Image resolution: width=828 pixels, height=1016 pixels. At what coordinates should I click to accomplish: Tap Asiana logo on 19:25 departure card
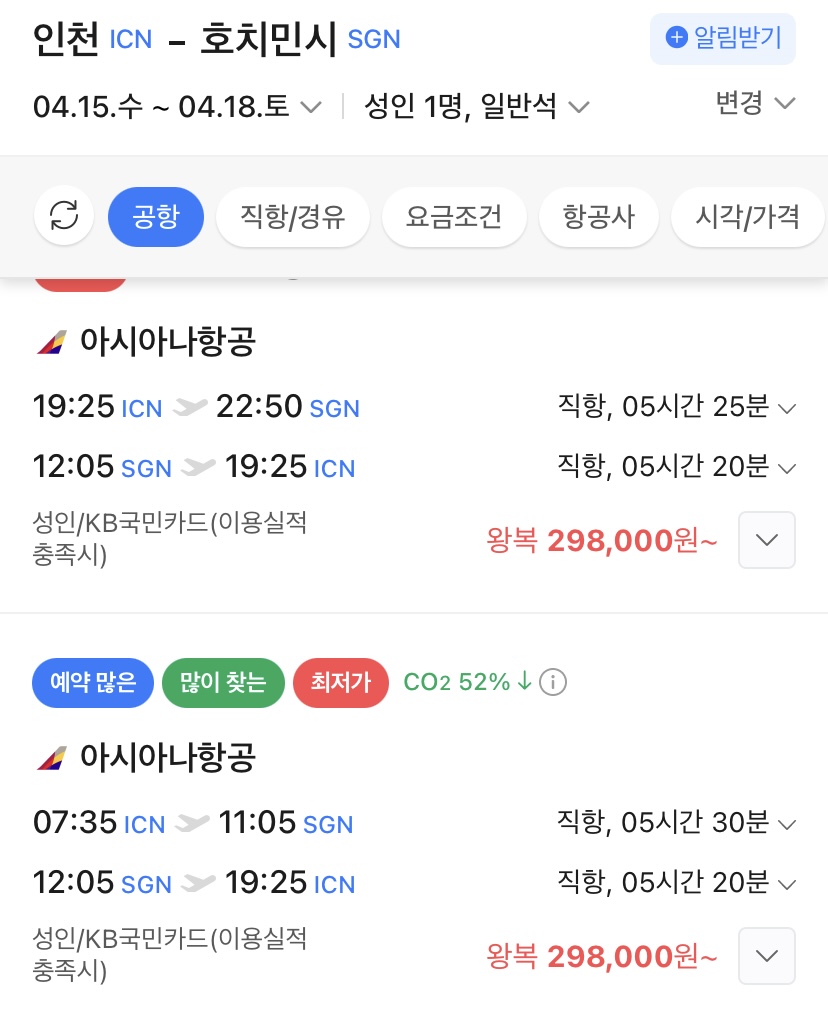coord(52,342)
